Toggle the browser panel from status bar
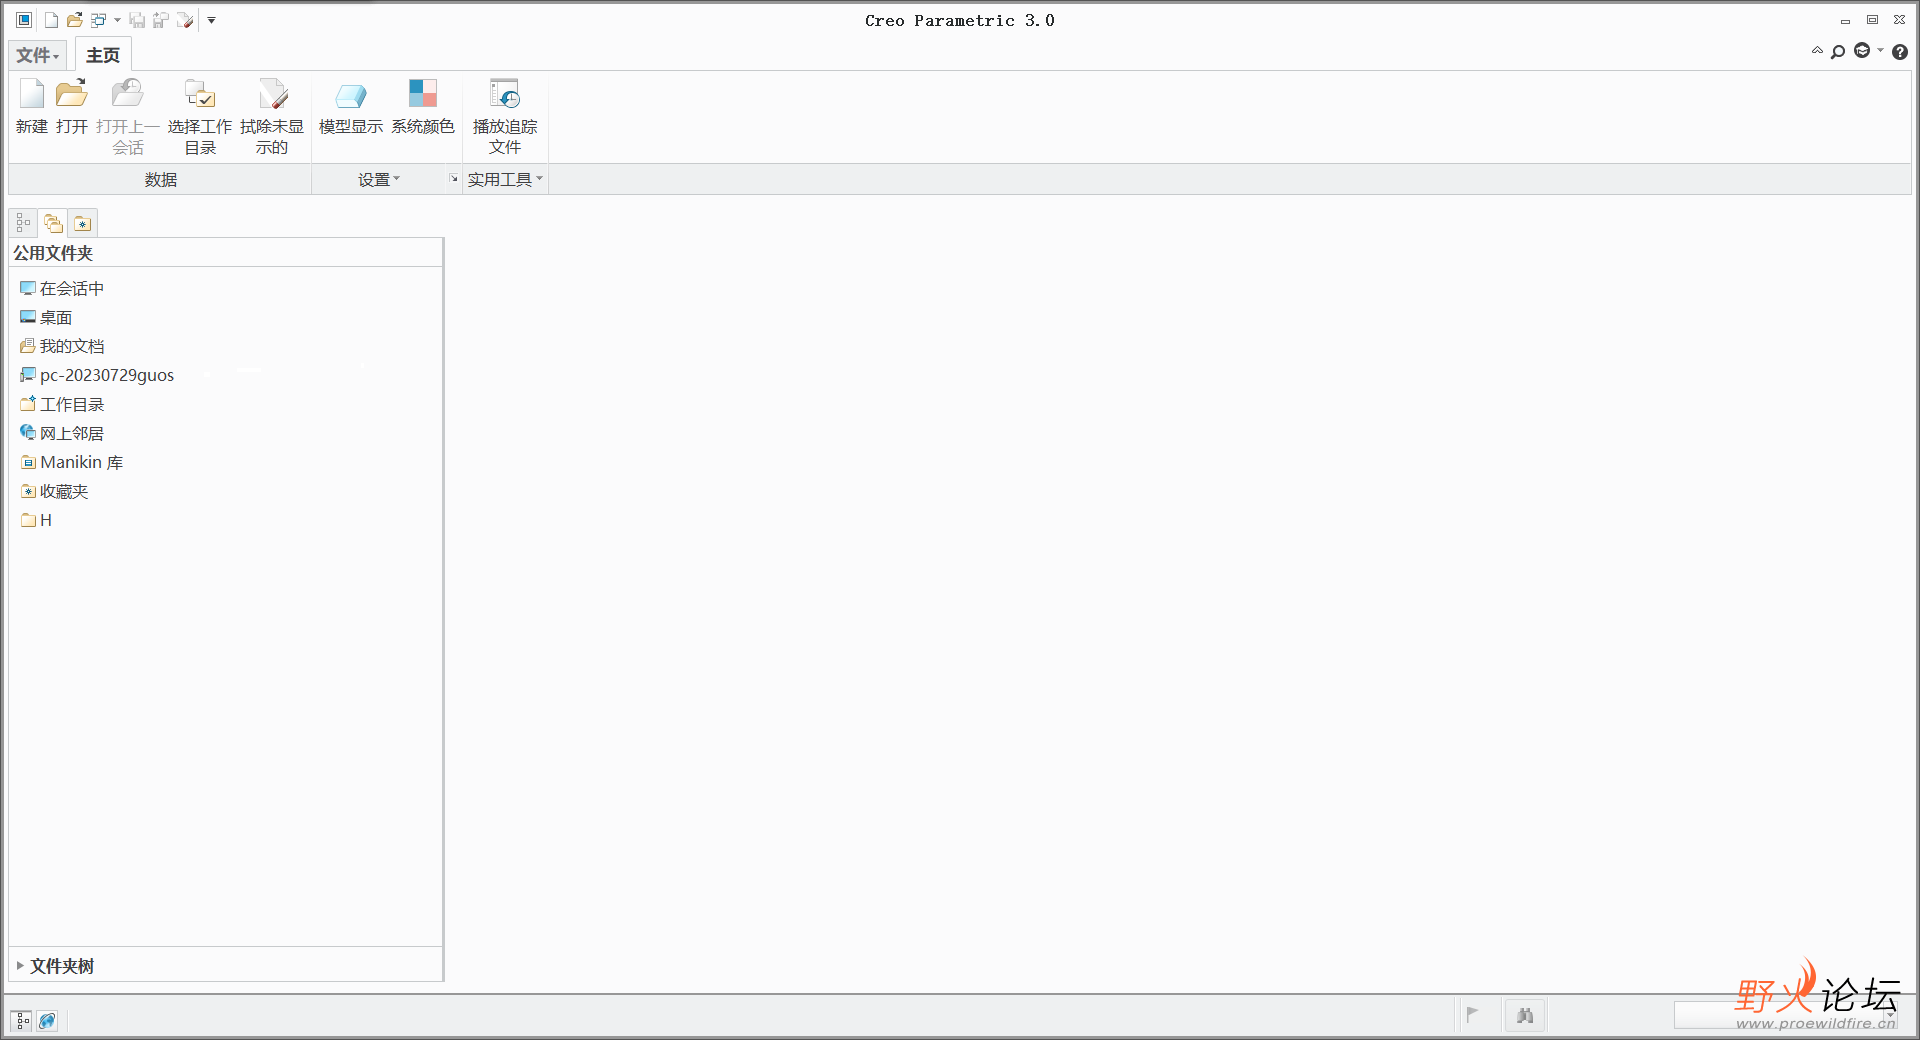 [x=47, y=1020]
